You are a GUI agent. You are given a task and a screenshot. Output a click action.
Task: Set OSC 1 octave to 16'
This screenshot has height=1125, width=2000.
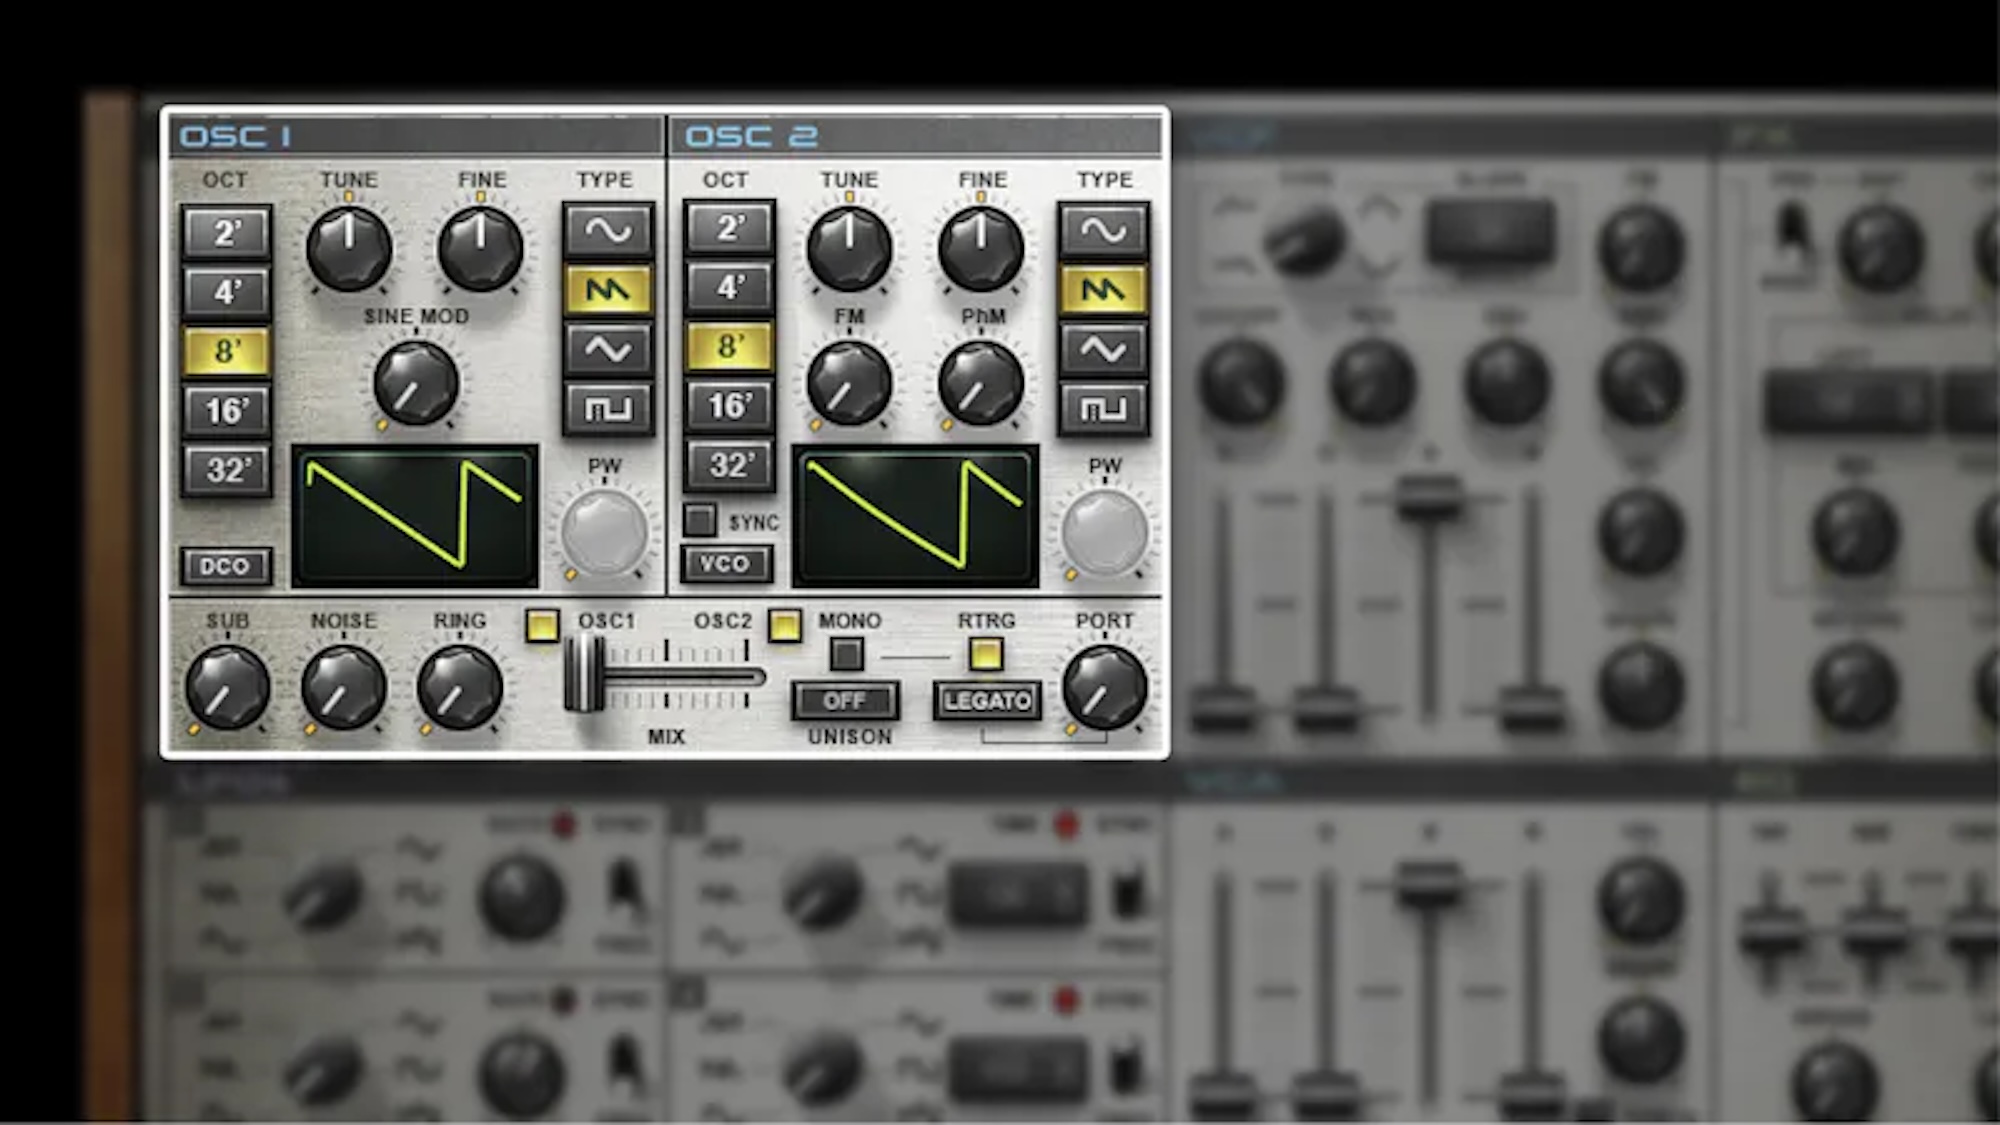(227, 410)
